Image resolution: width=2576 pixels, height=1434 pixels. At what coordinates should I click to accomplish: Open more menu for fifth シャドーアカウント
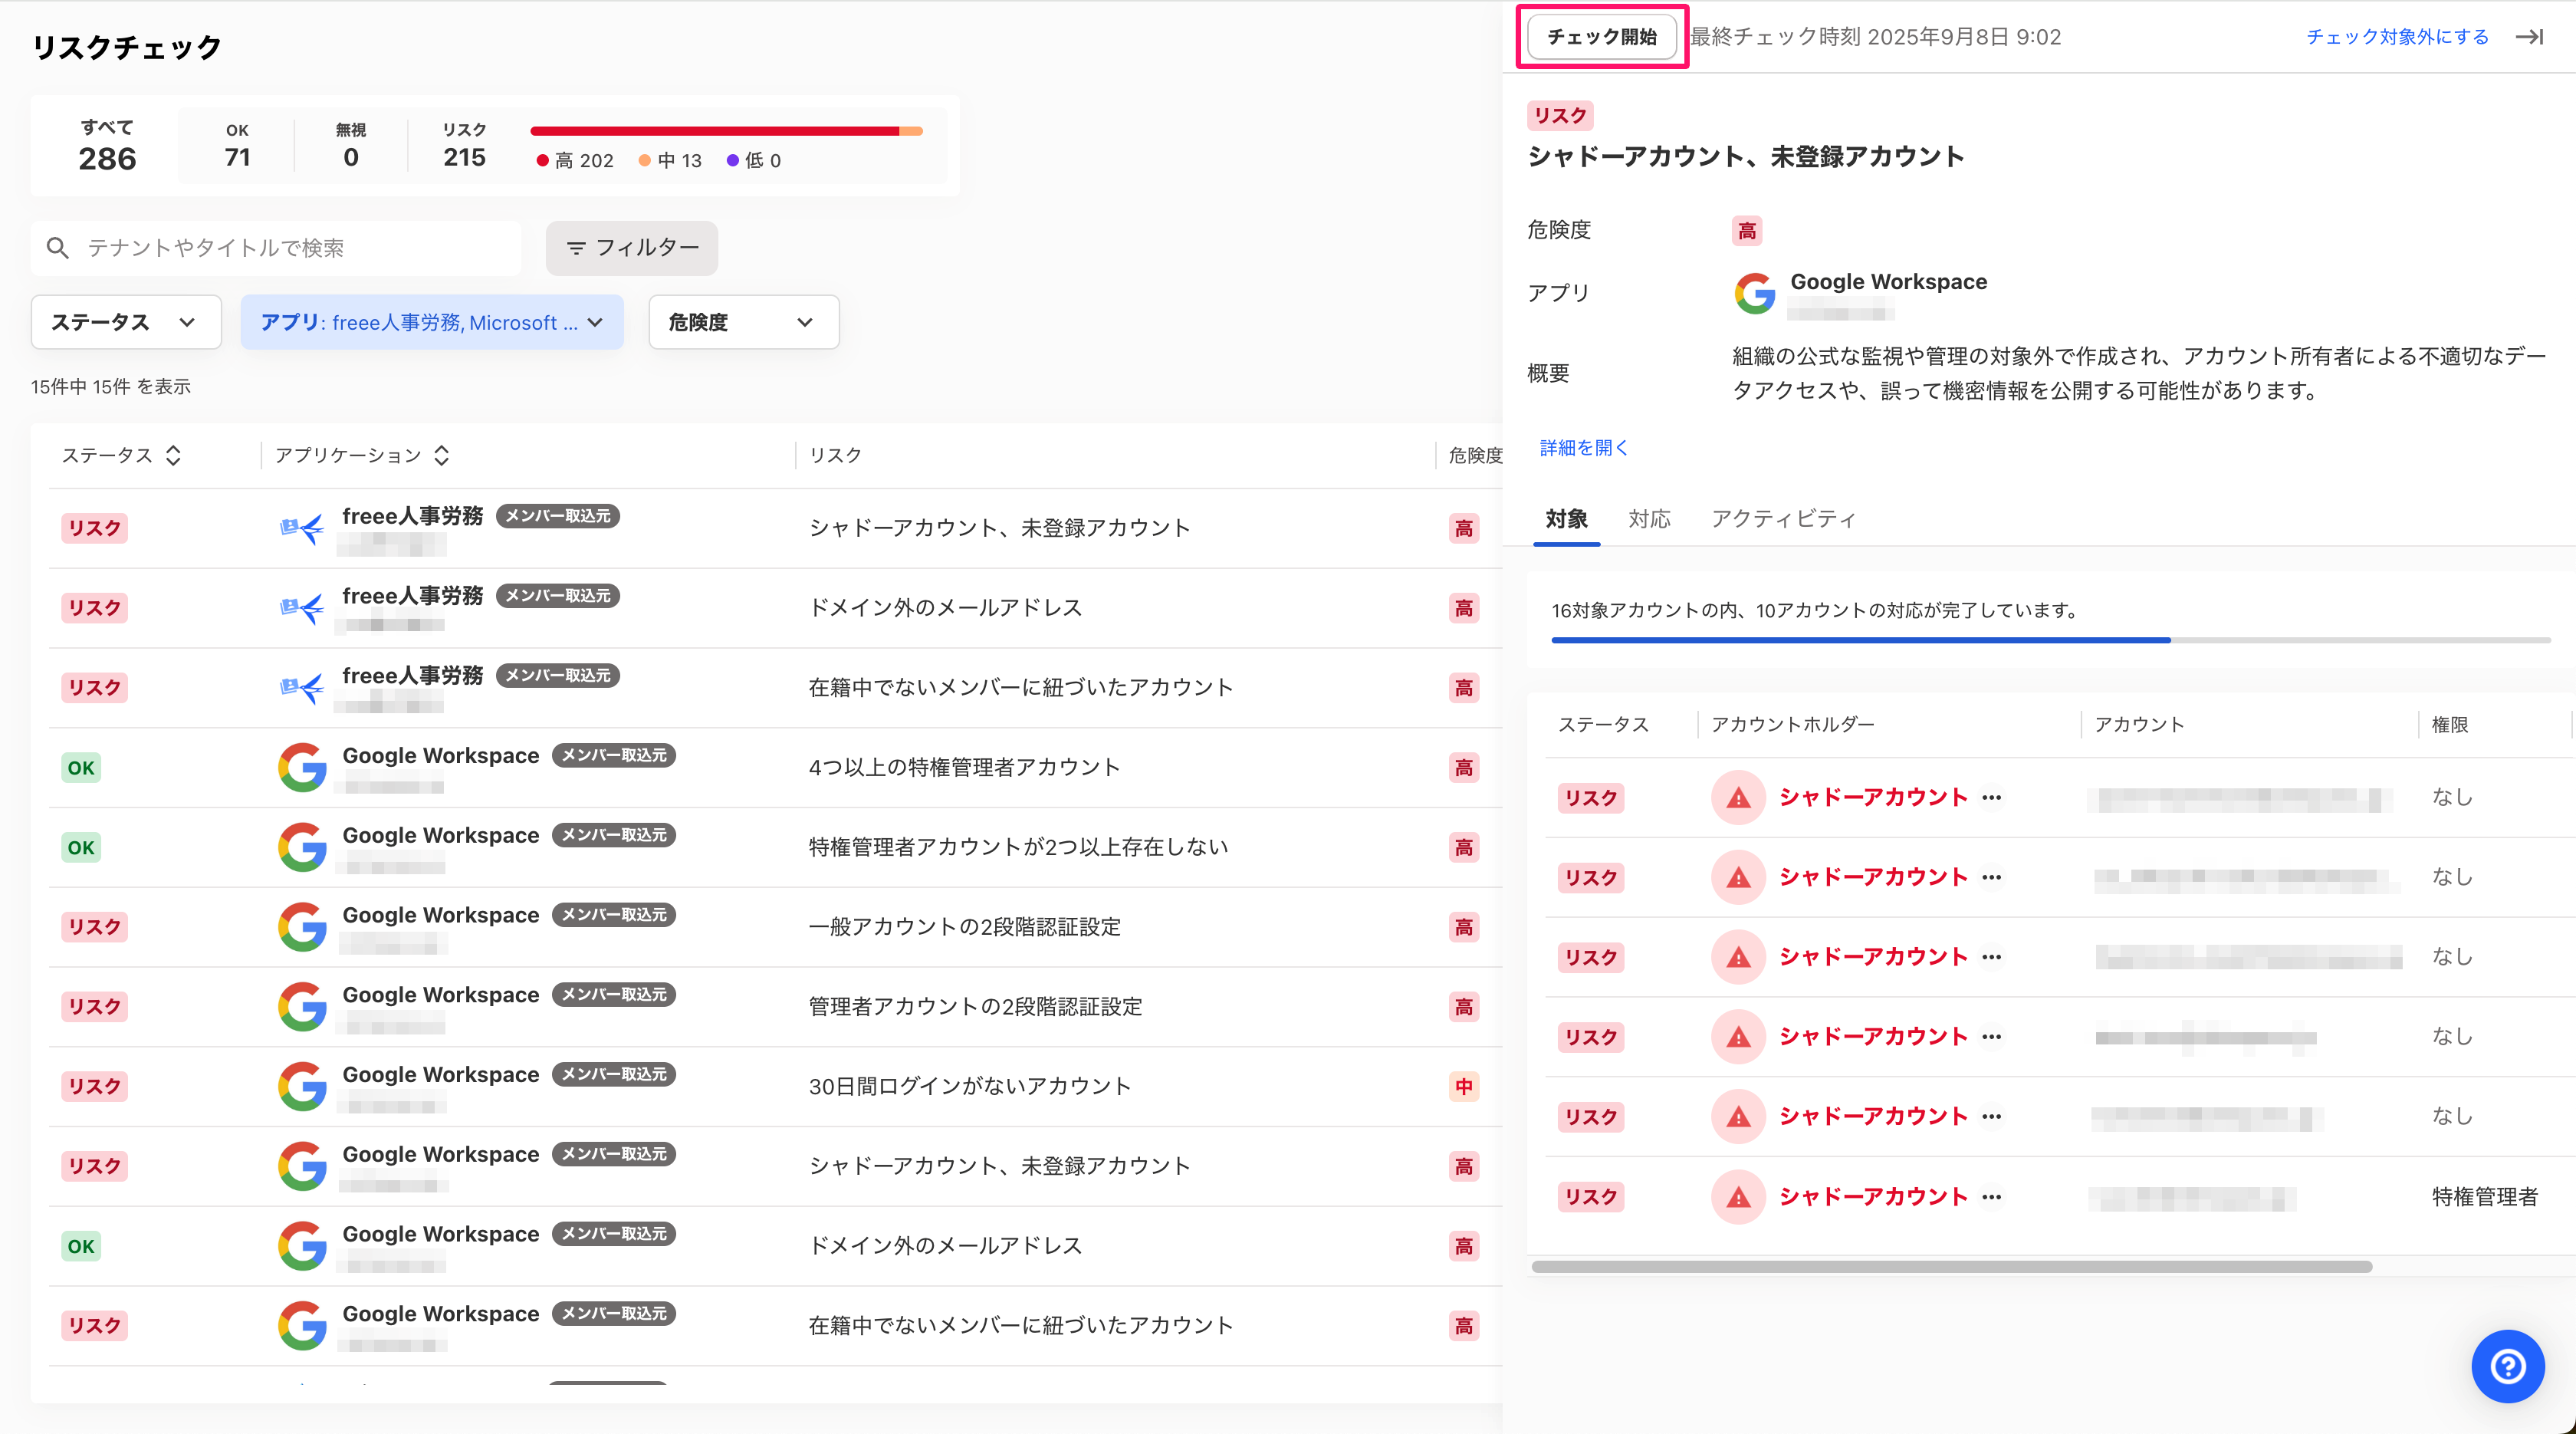(1991, 1117)
